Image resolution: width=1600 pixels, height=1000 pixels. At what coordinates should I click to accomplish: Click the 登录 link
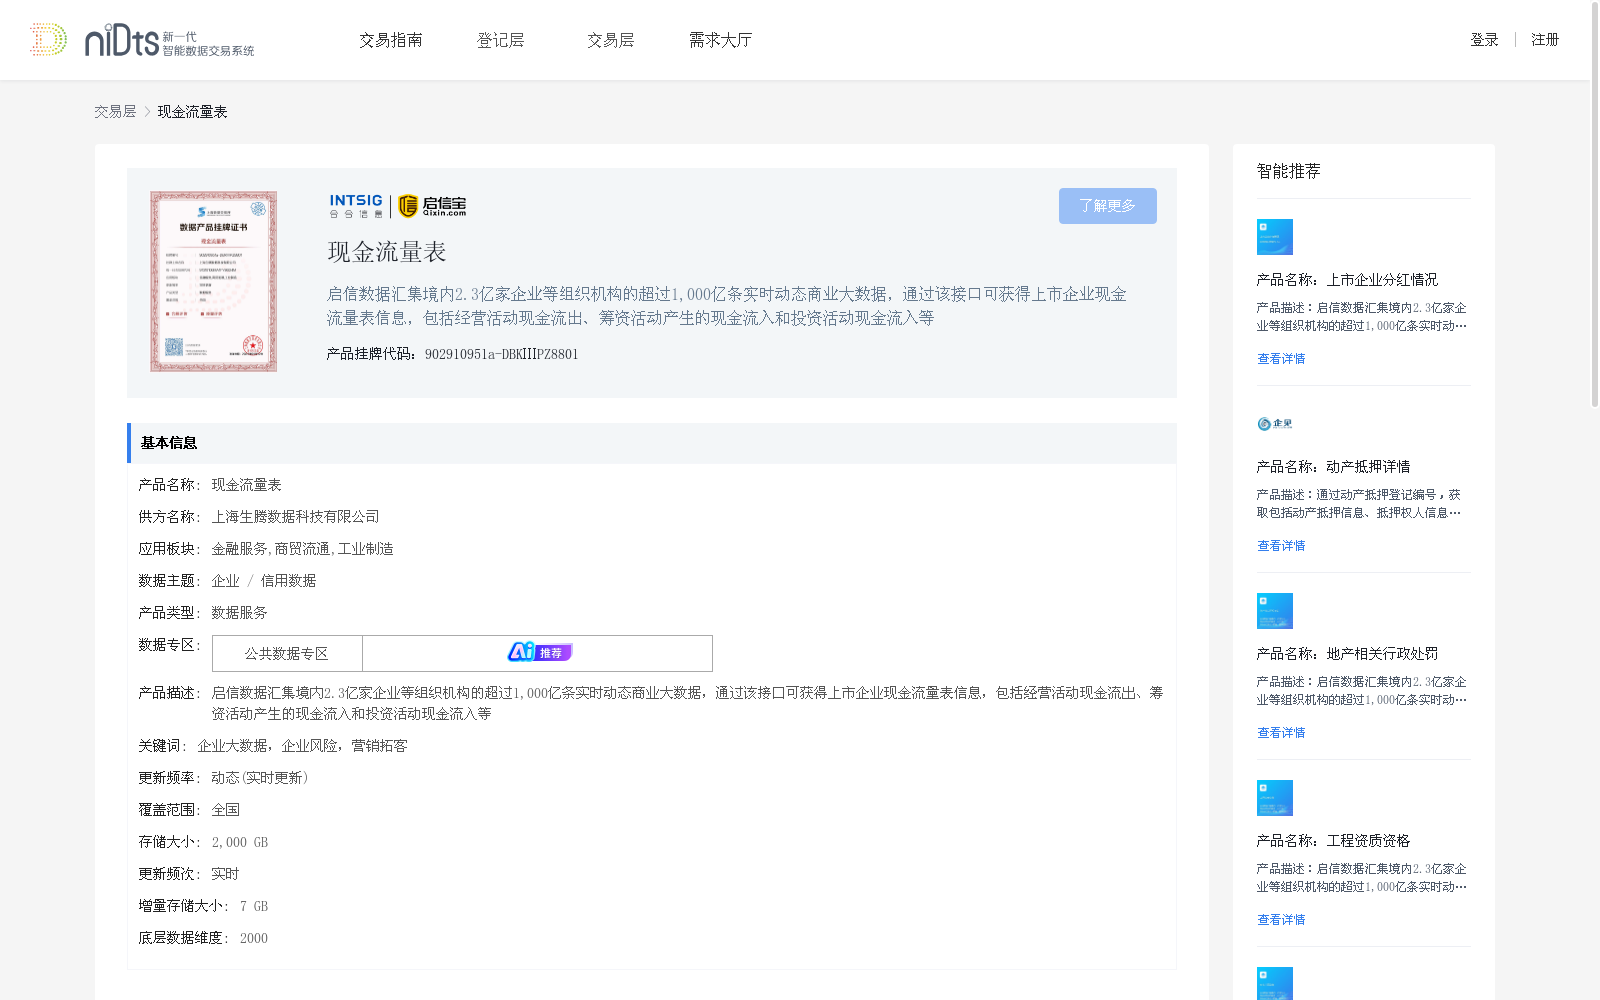click(x=1484, y=40)
